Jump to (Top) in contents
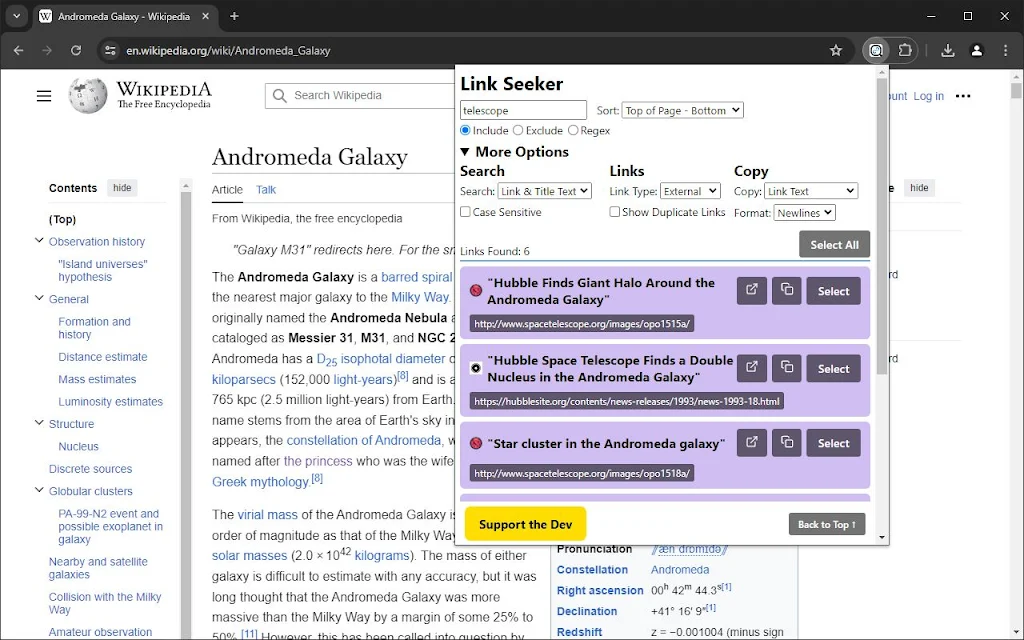 point(62,219)
